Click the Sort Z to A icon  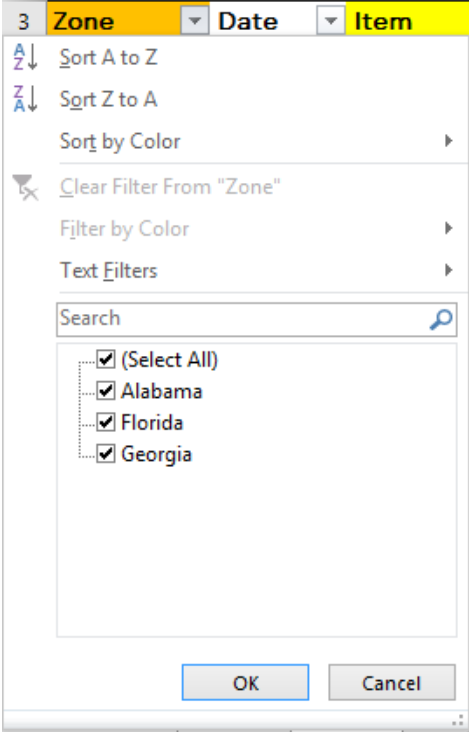click(x=25, y=99)
